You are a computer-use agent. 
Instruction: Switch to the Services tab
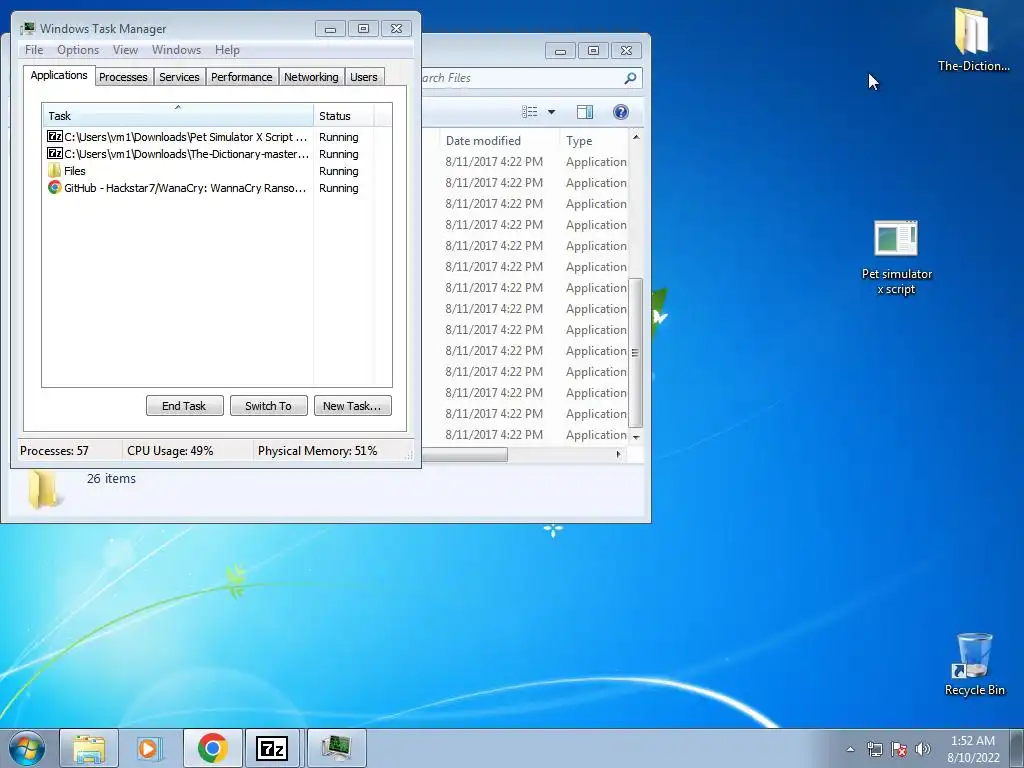(179, 77)
